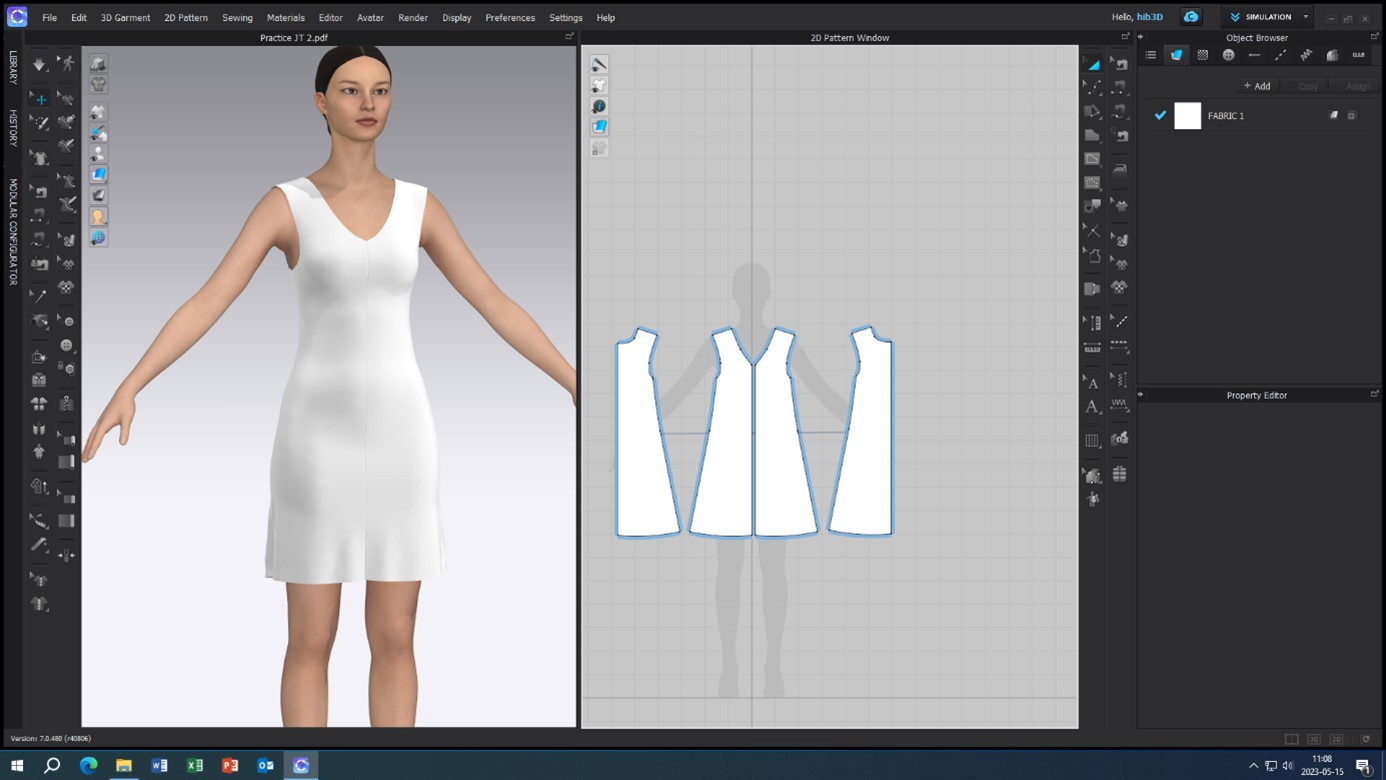Click the FABRIC 1 white color swatch

click(x=1187, y=116)
